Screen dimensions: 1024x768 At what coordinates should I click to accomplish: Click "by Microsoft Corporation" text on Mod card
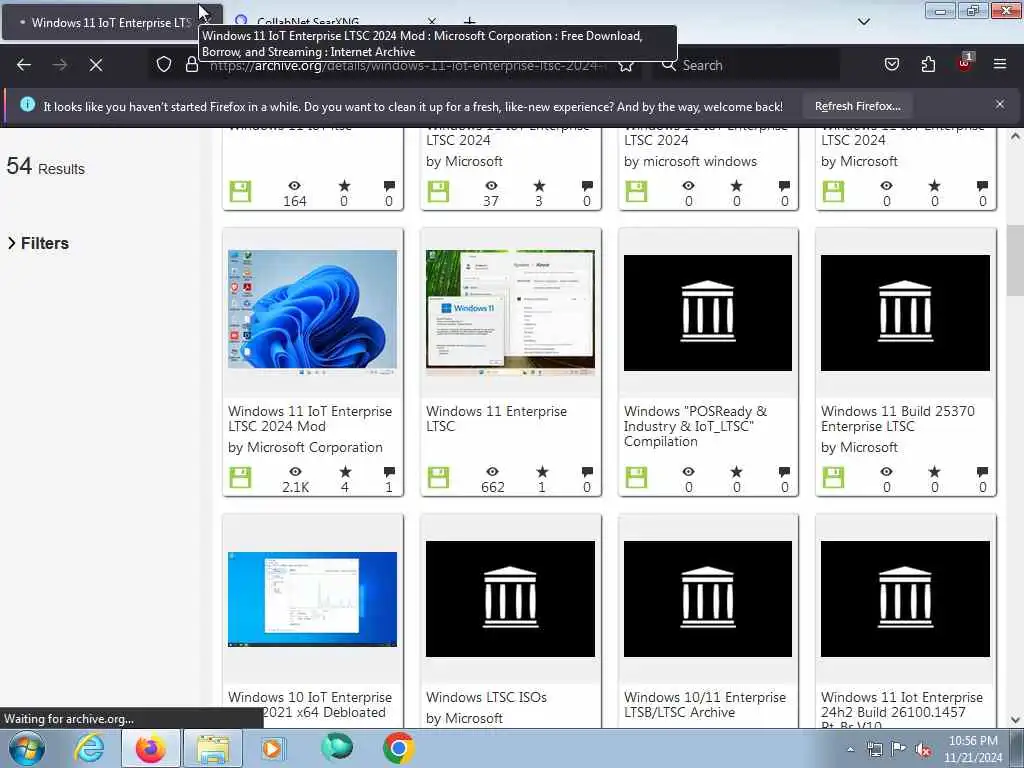click(x=305, y=447)
